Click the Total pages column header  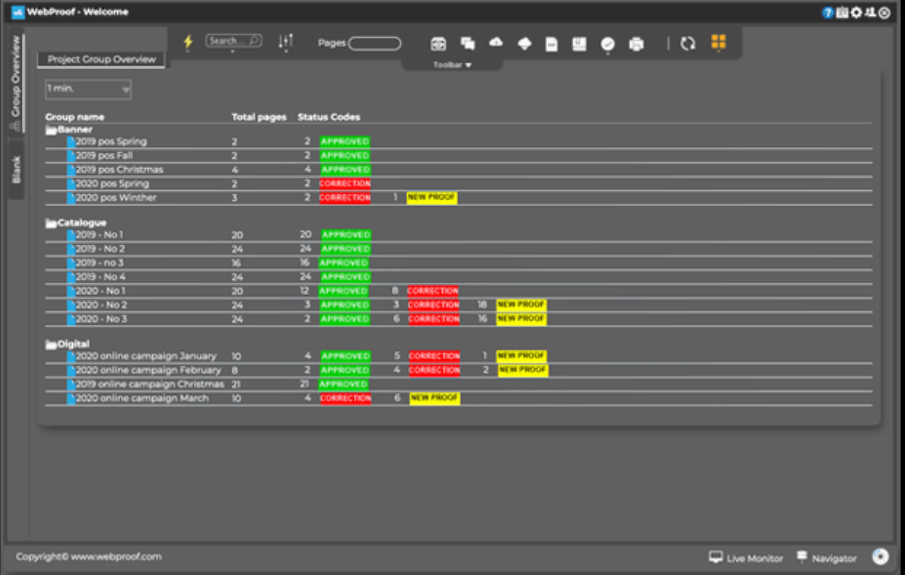point(259,117)
